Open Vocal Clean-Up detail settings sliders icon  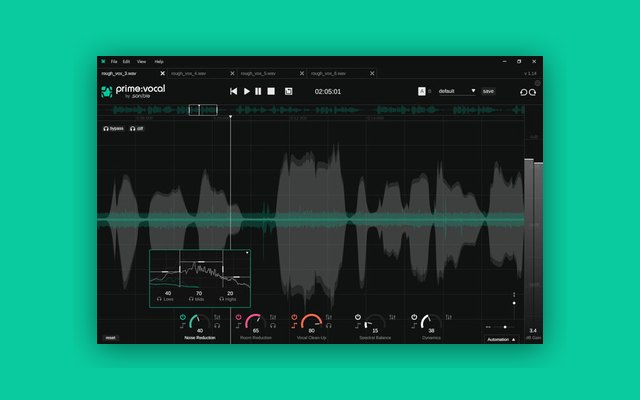click(329, 317)
